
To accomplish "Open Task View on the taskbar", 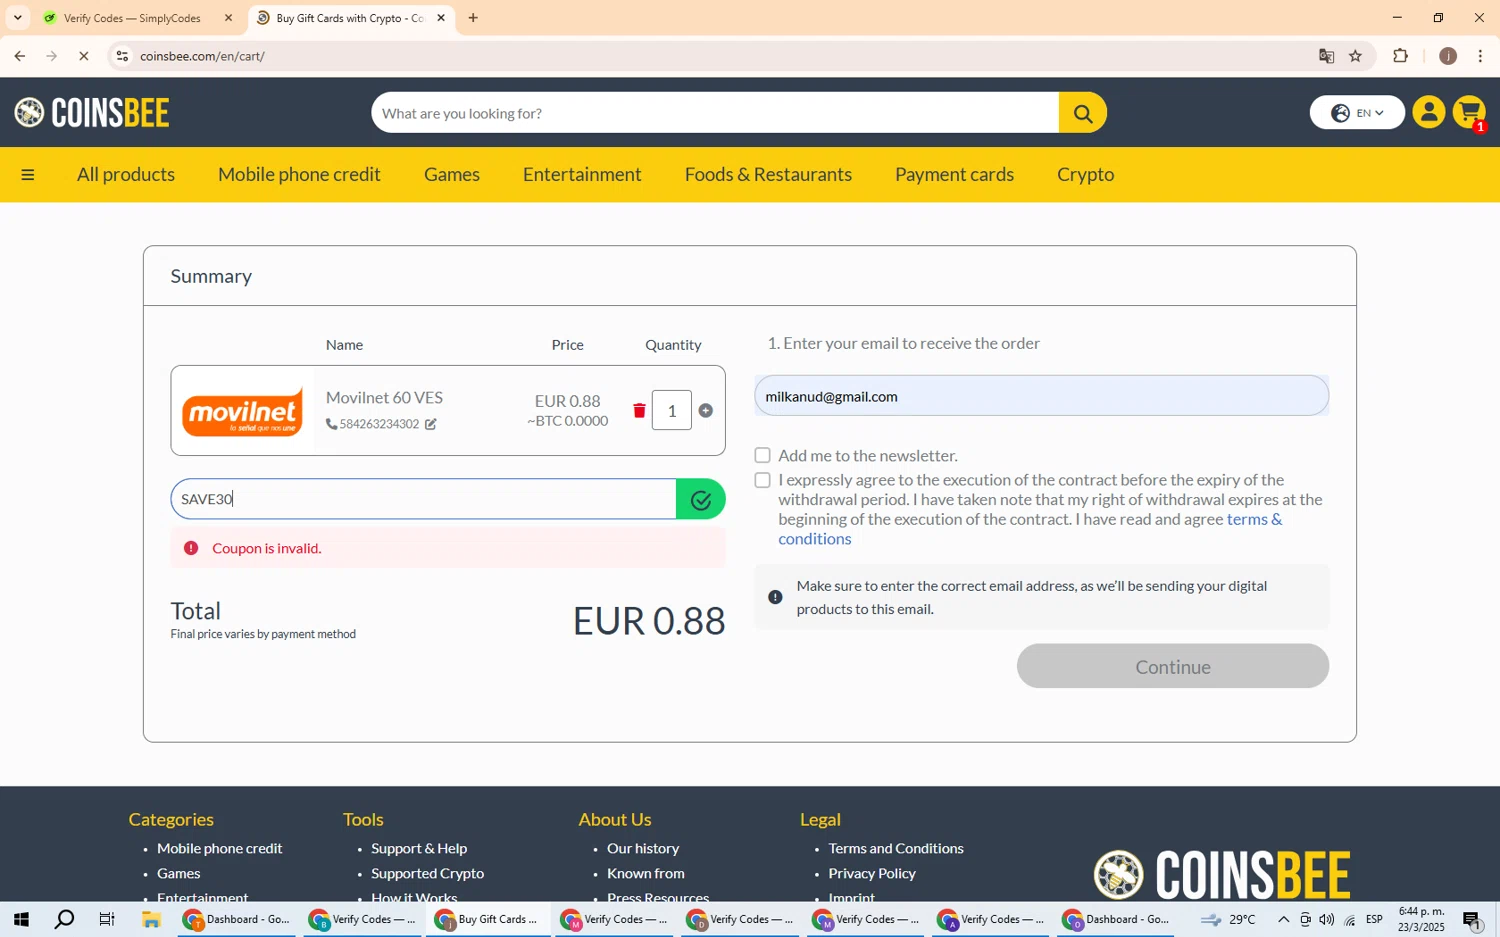I will tap(107, 920).
